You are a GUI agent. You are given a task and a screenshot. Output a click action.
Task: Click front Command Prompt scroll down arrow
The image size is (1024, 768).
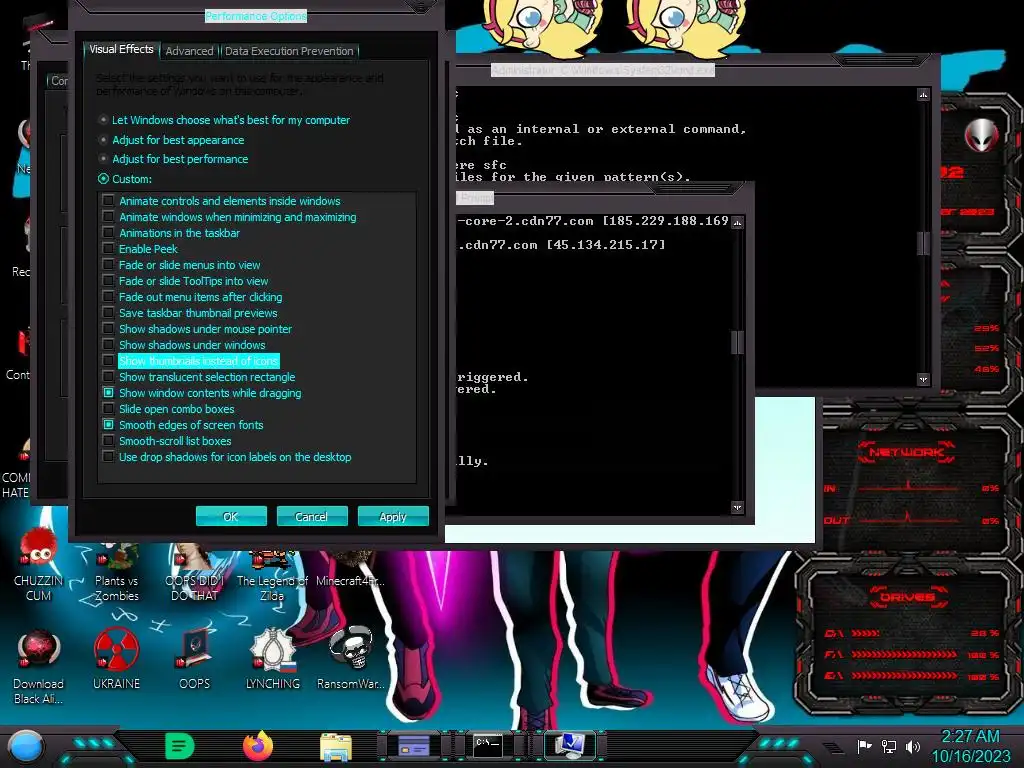click(x=737, y=507)
